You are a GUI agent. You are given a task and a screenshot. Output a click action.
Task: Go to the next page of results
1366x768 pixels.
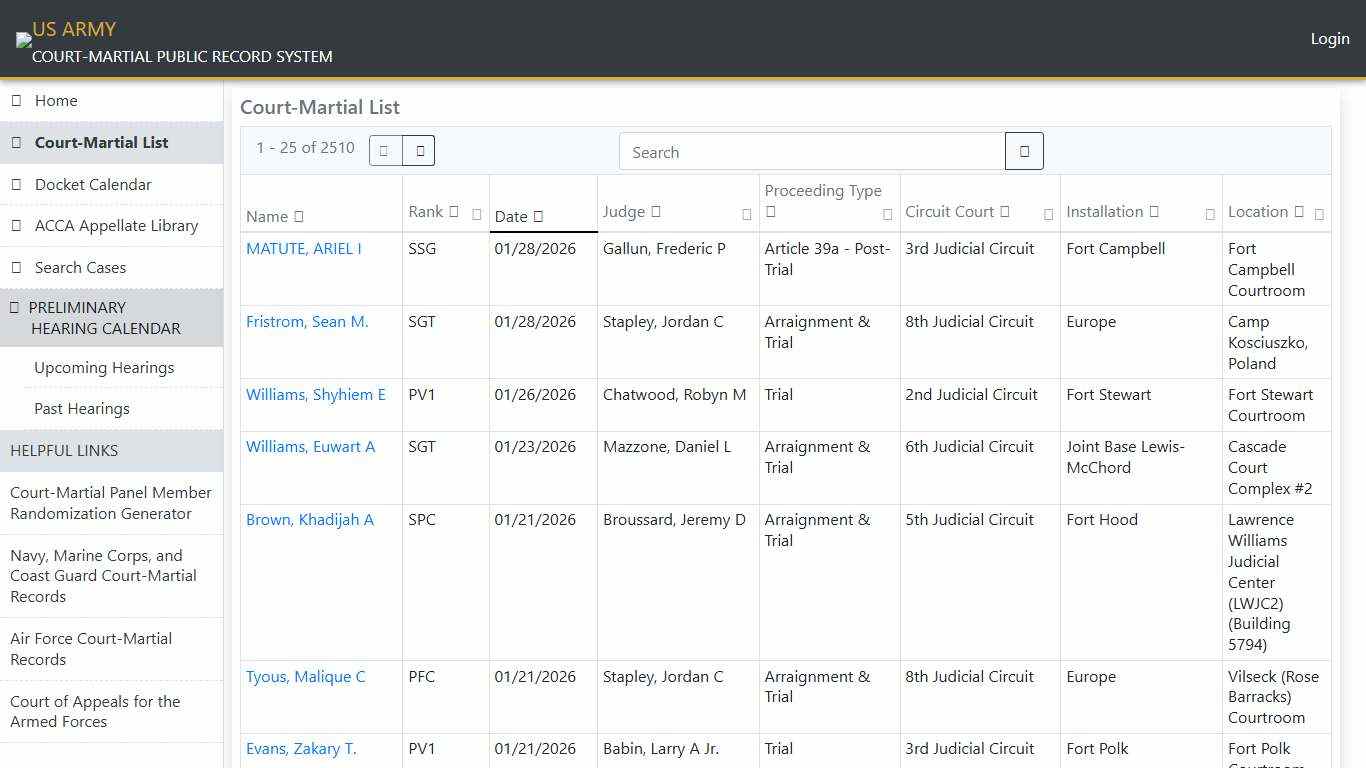click(x=419, y=150)
